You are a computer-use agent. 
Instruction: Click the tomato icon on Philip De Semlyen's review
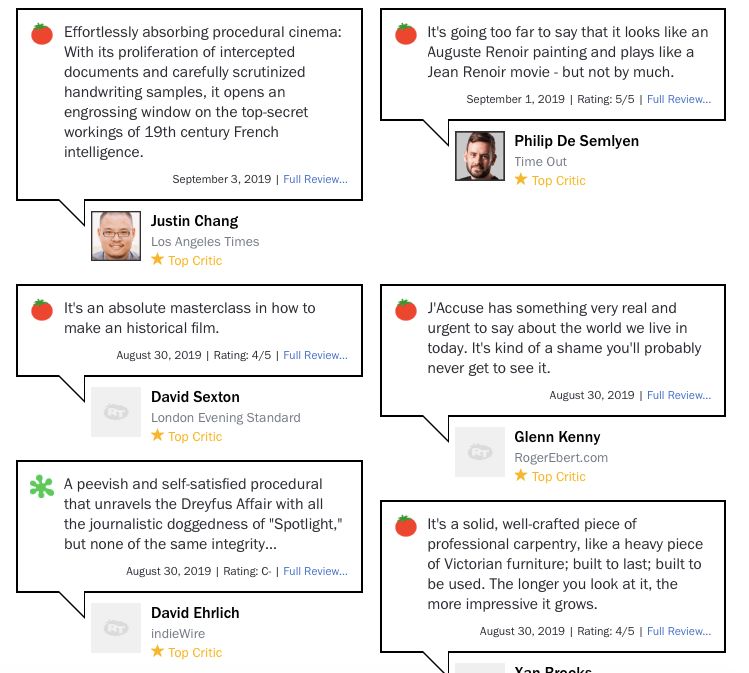click(x=406, y=34)
